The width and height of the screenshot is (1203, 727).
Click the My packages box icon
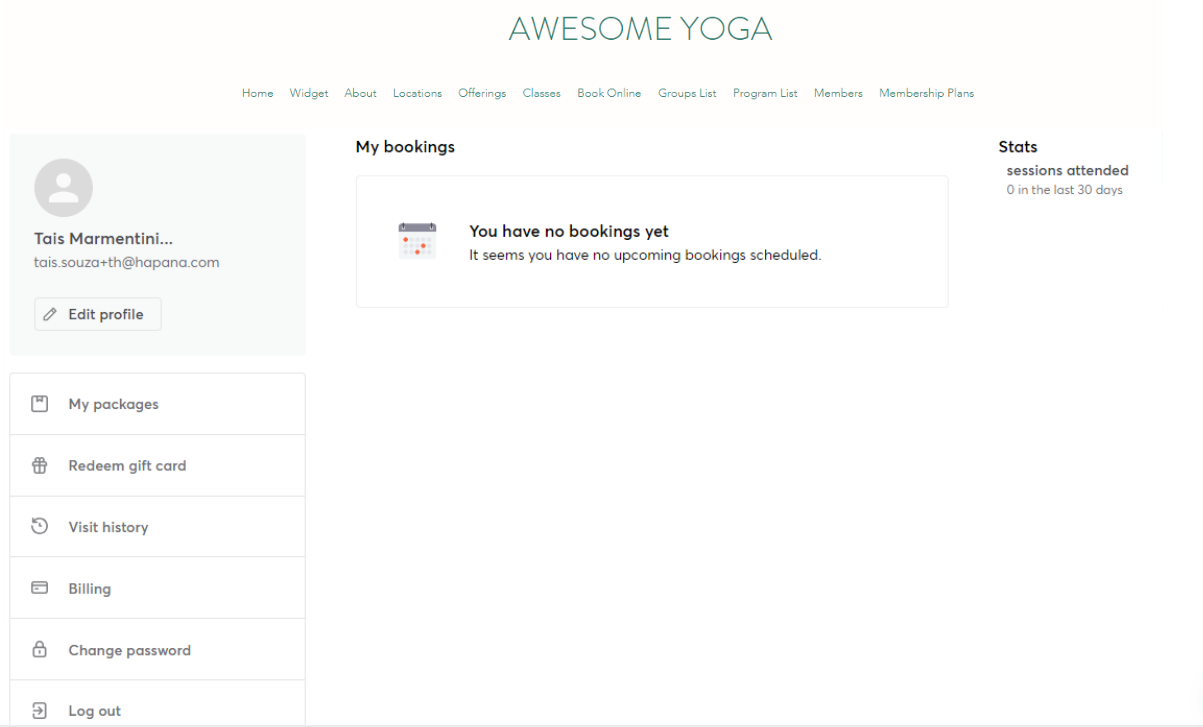40,404
